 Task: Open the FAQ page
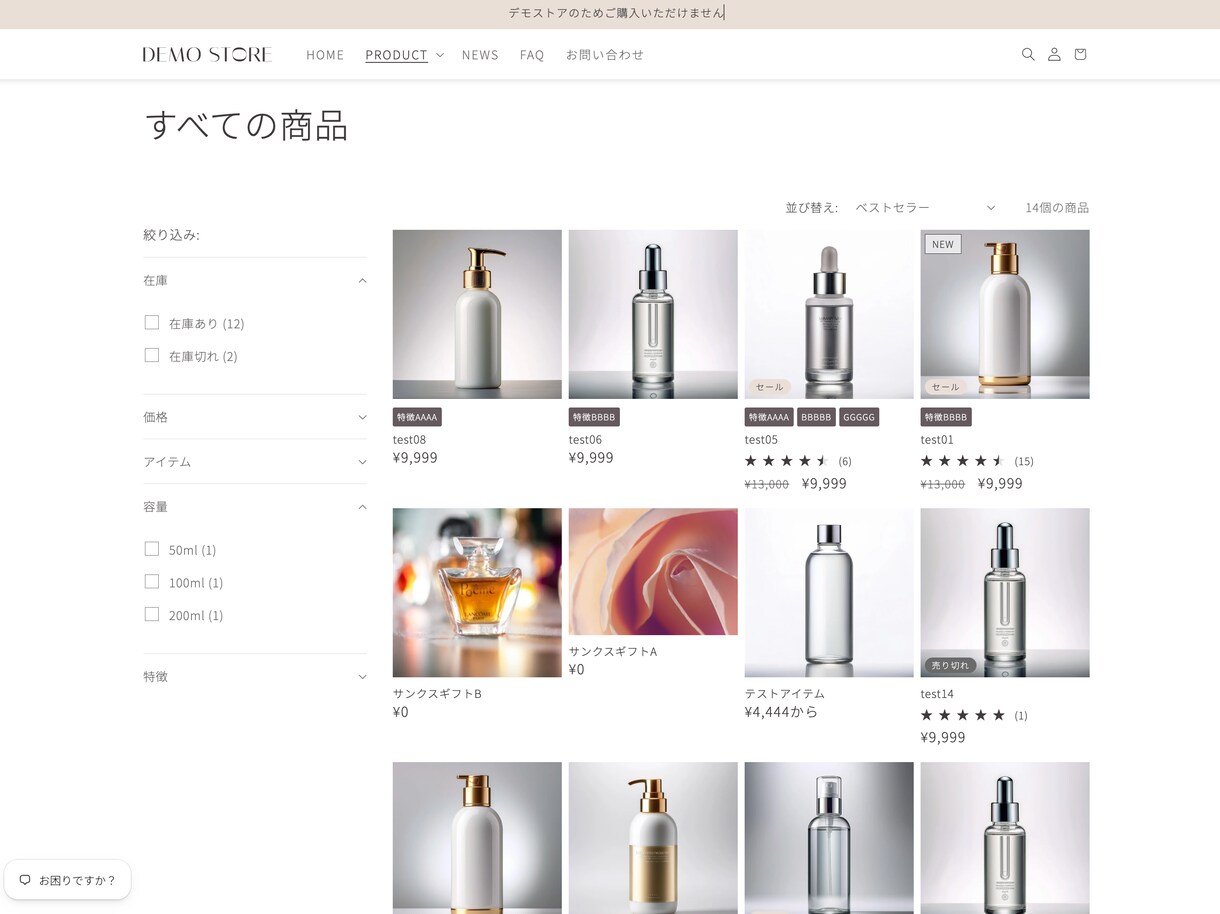(x=532, y=55)
